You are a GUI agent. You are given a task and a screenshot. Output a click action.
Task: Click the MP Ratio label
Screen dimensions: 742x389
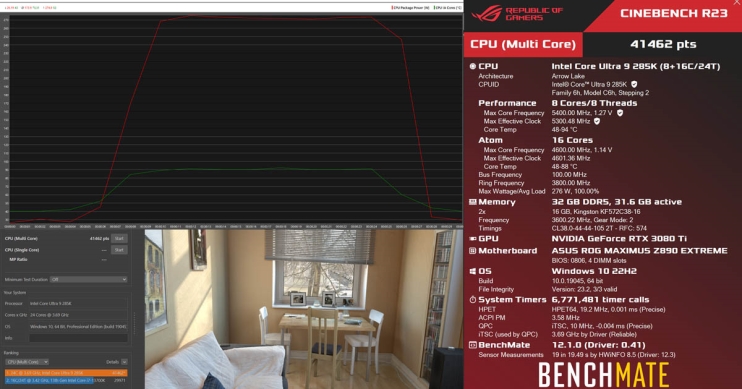pos(18,260)
